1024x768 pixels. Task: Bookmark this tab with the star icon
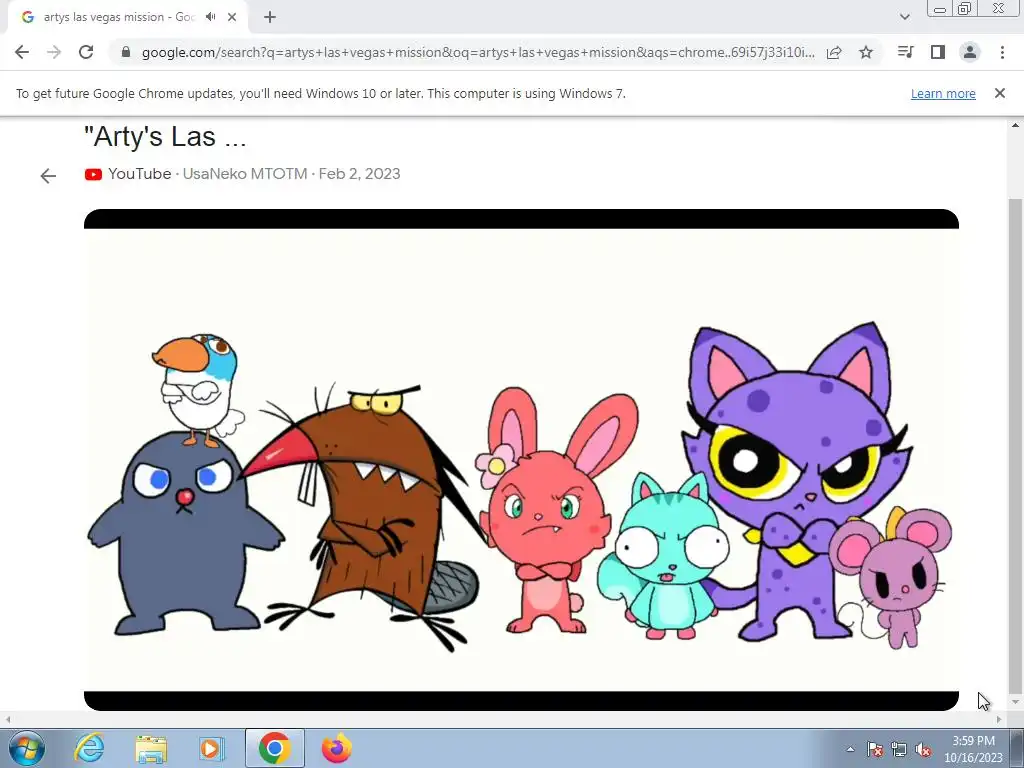click(866, 52)
